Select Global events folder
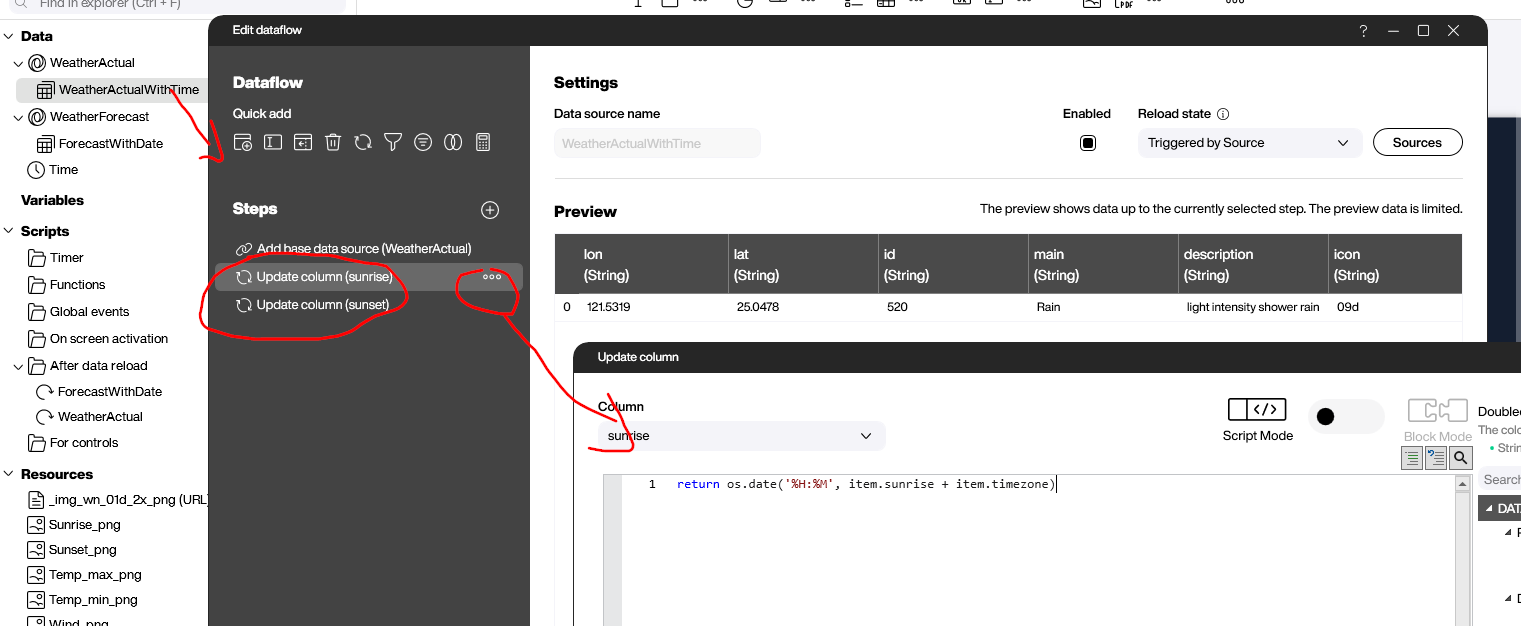The image size is (1521, 626). click(89, 312)
